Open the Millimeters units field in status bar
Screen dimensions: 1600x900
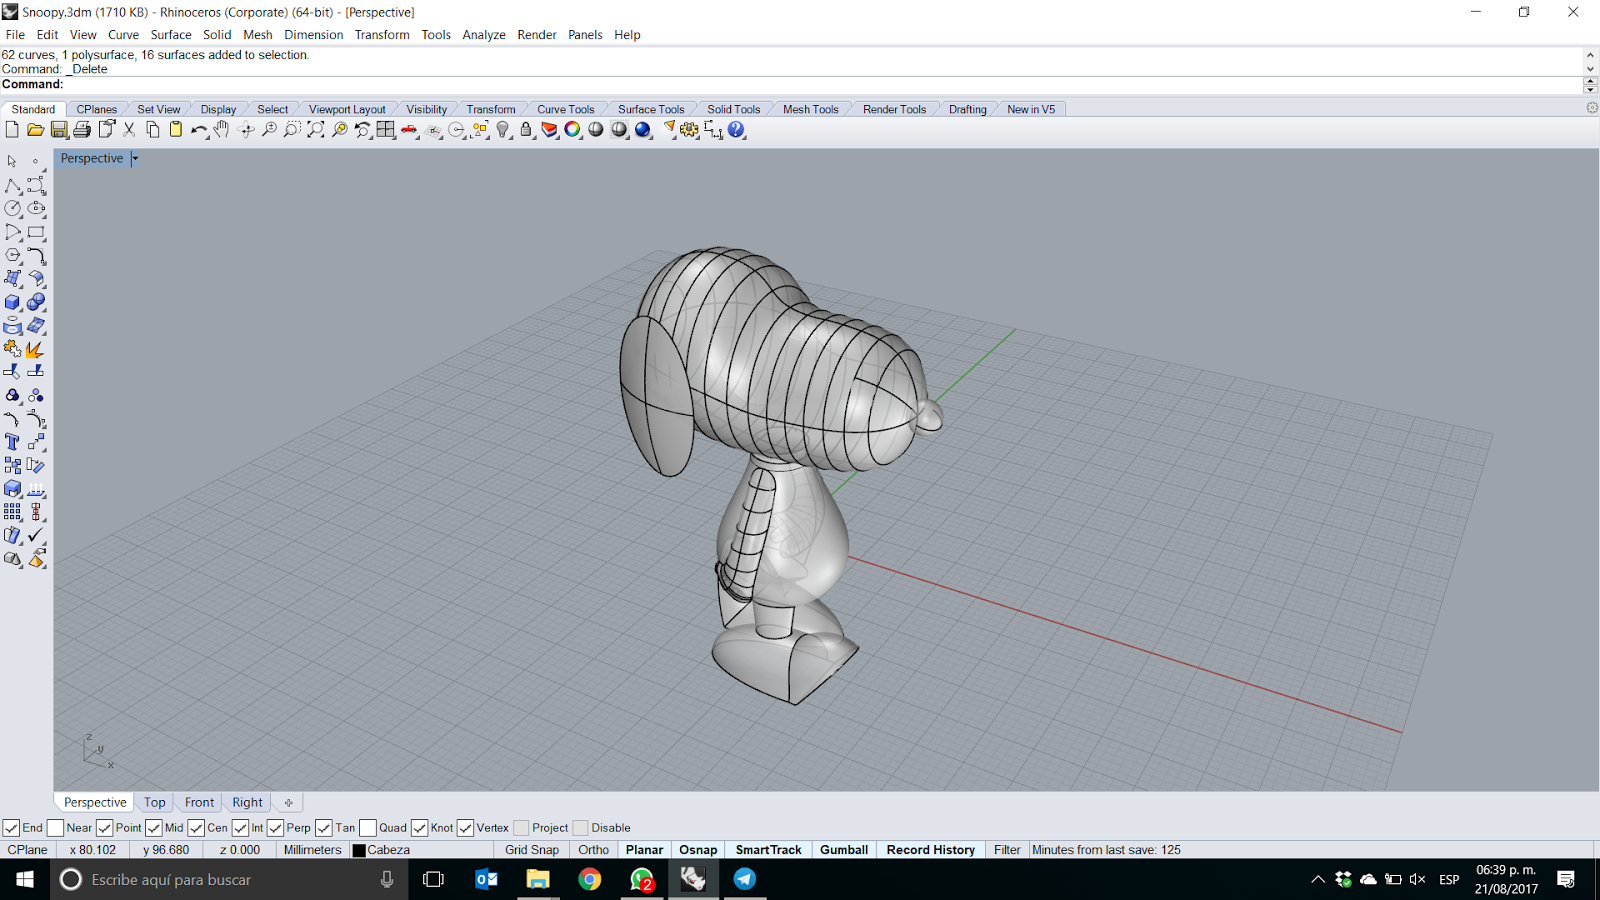[x=312, y=850]
